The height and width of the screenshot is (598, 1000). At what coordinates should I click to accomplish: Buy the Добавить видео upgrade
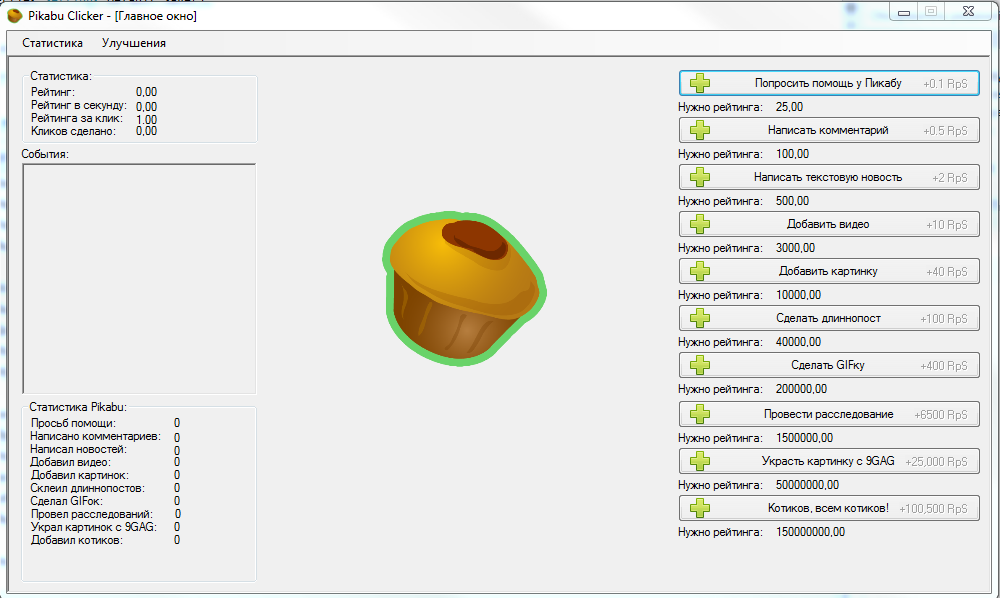click(828, 224)
